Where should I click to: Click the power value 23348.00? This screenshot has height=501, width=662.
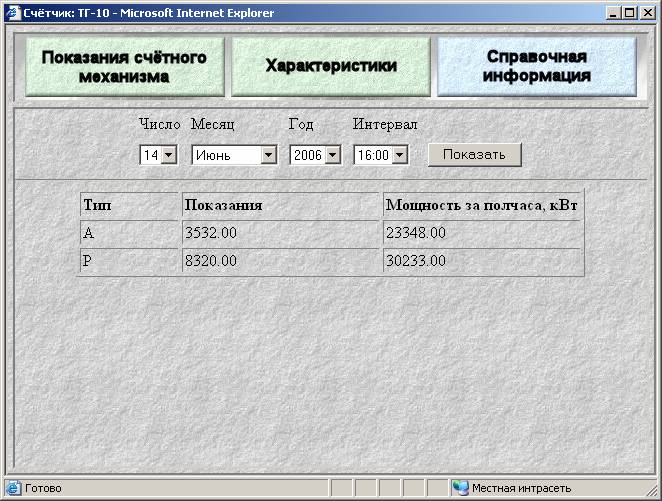pyautogui.click(x=416, y=233)
